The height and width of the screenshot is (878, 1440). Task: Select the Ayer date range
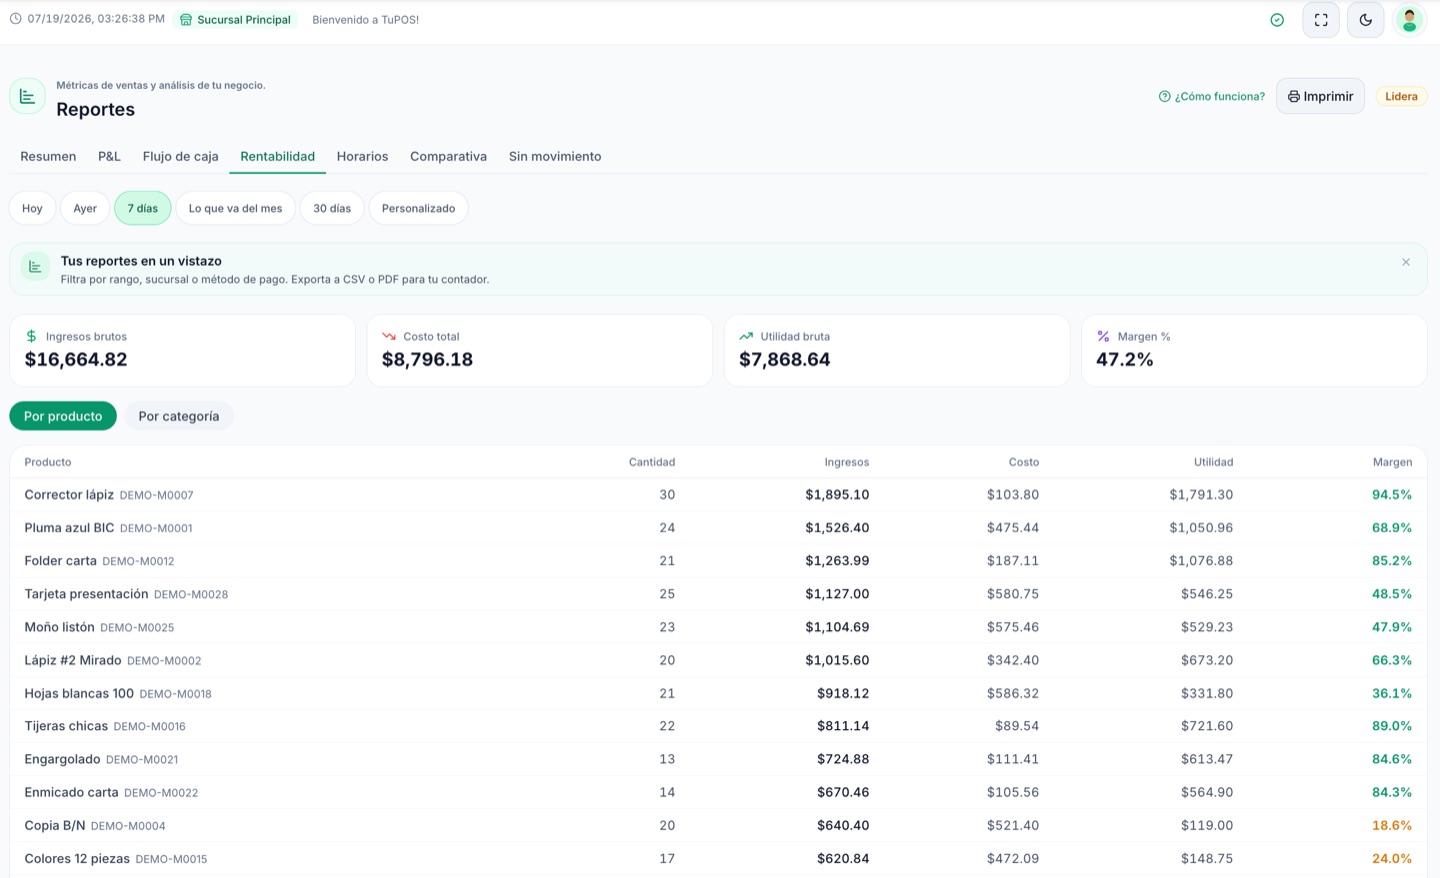click(85, 208)
